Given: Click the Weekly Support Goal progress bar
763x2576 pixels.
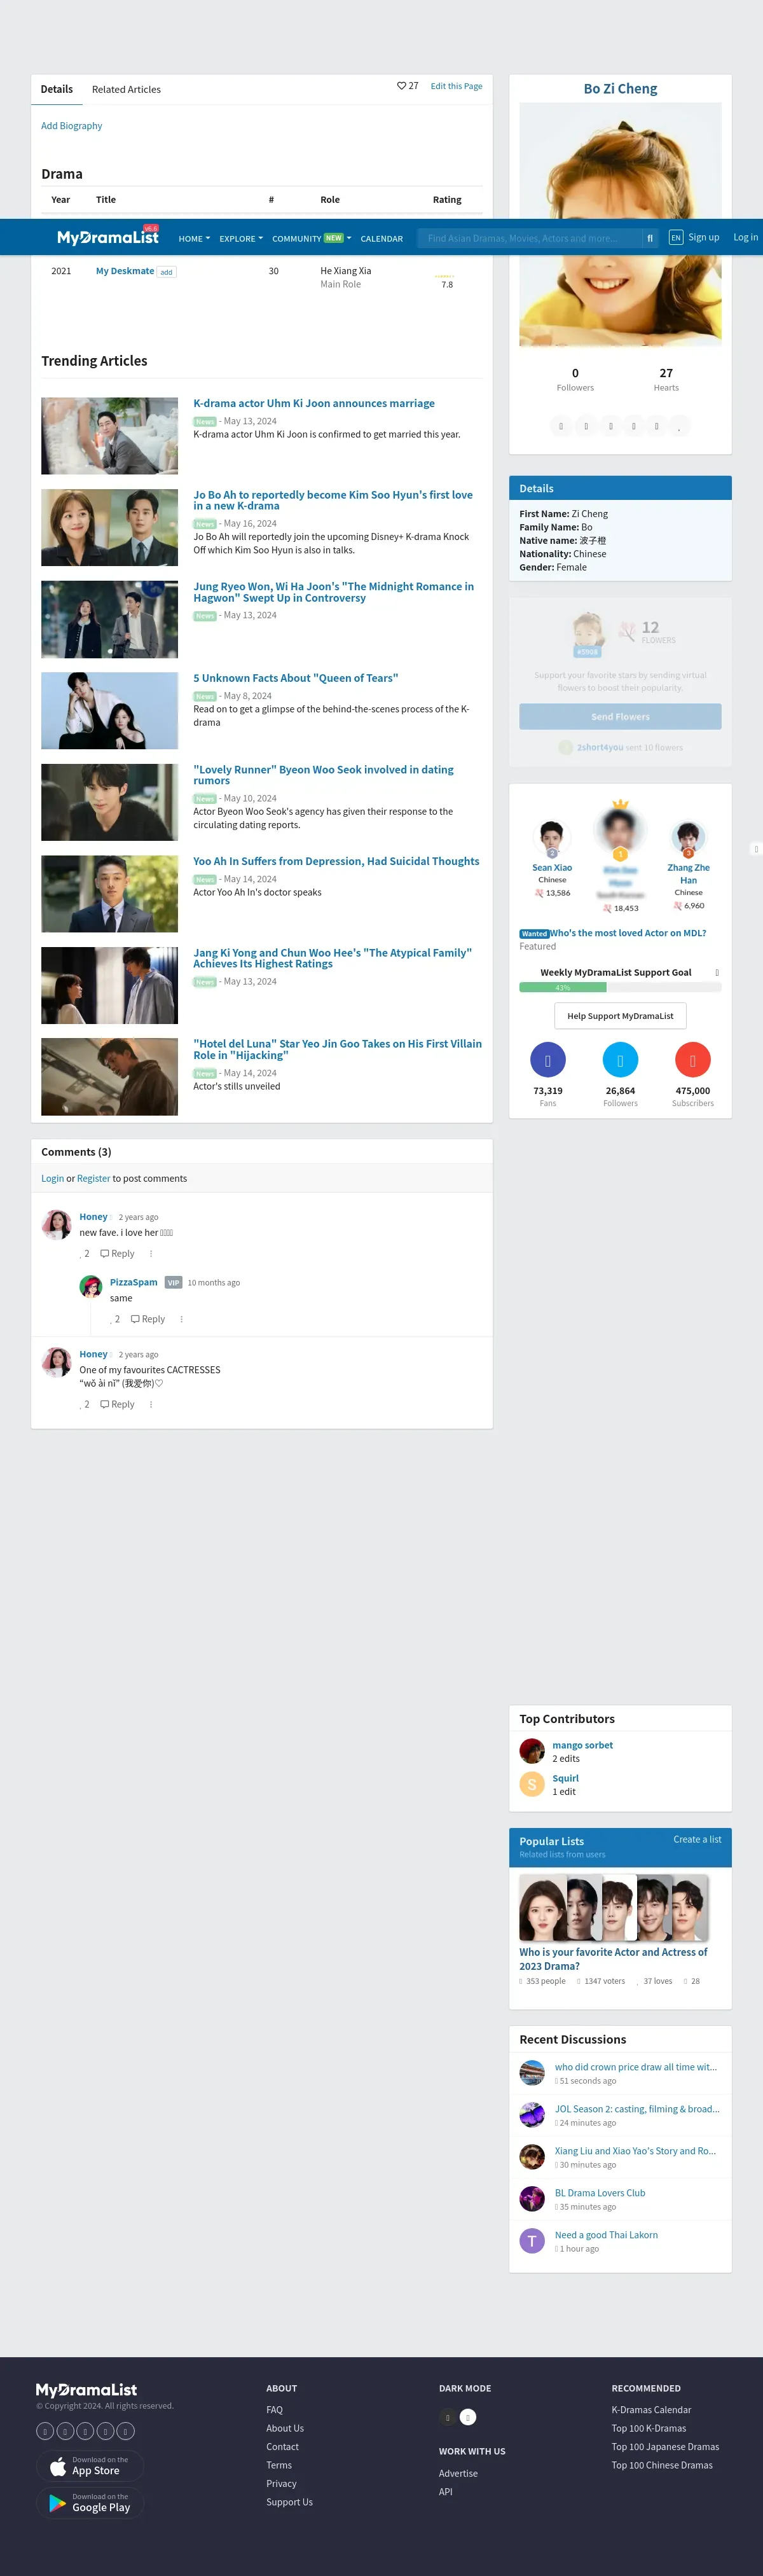Looking at the screenshot, I should click(x=620, y=987).
